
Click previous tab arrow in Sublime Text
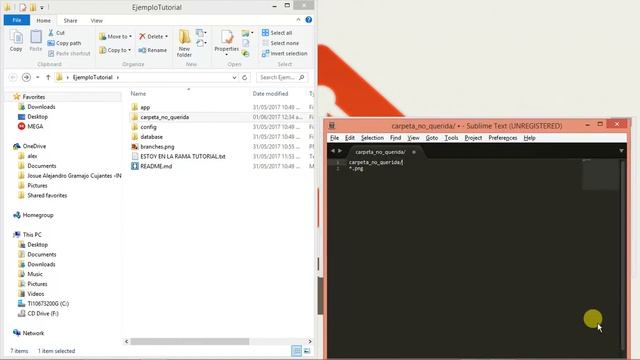point(333,151)
